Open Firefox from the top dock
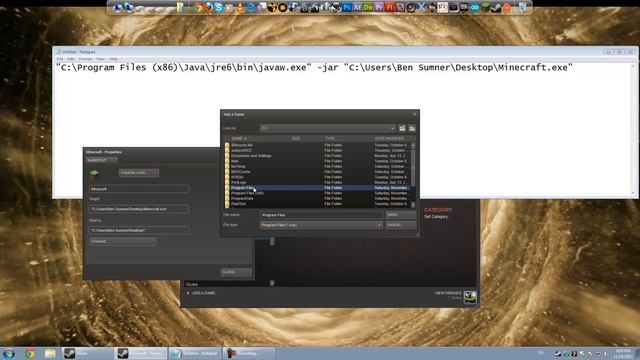The height and width of the screenshot is (360, 640). (x=209, y=7)
